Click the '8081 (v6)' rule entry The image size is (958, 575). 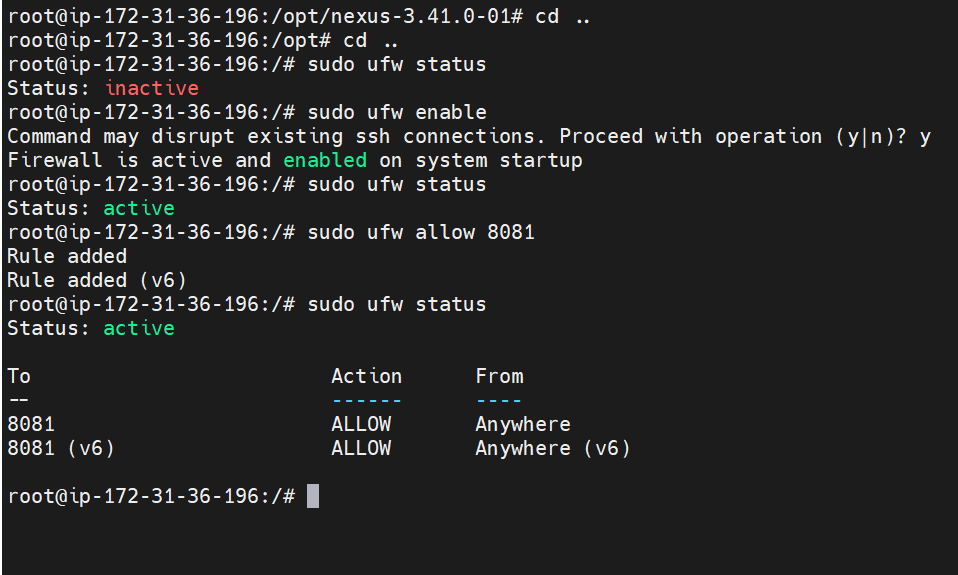[61, 449]
